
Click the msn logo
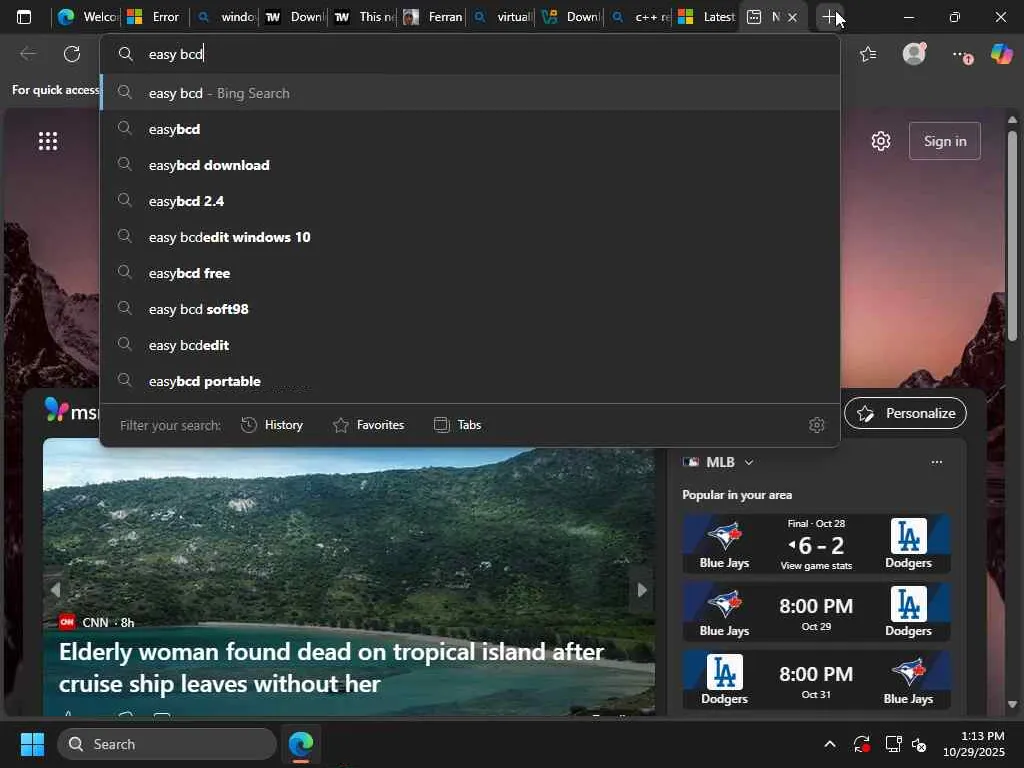click(71, 411)
